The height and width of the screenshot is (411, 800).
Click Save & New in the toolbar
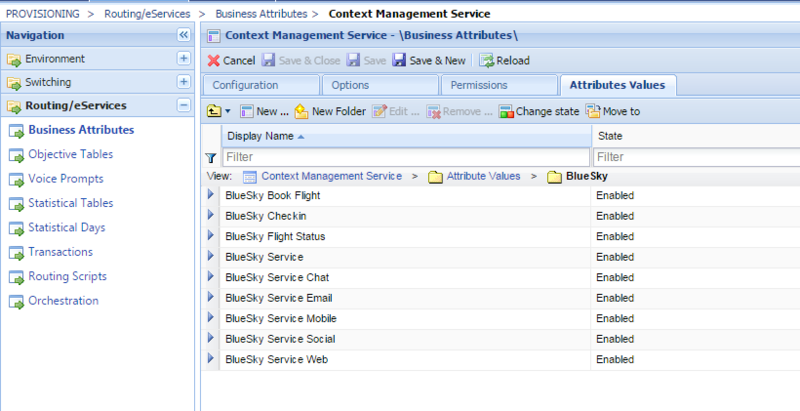(429, 61)
